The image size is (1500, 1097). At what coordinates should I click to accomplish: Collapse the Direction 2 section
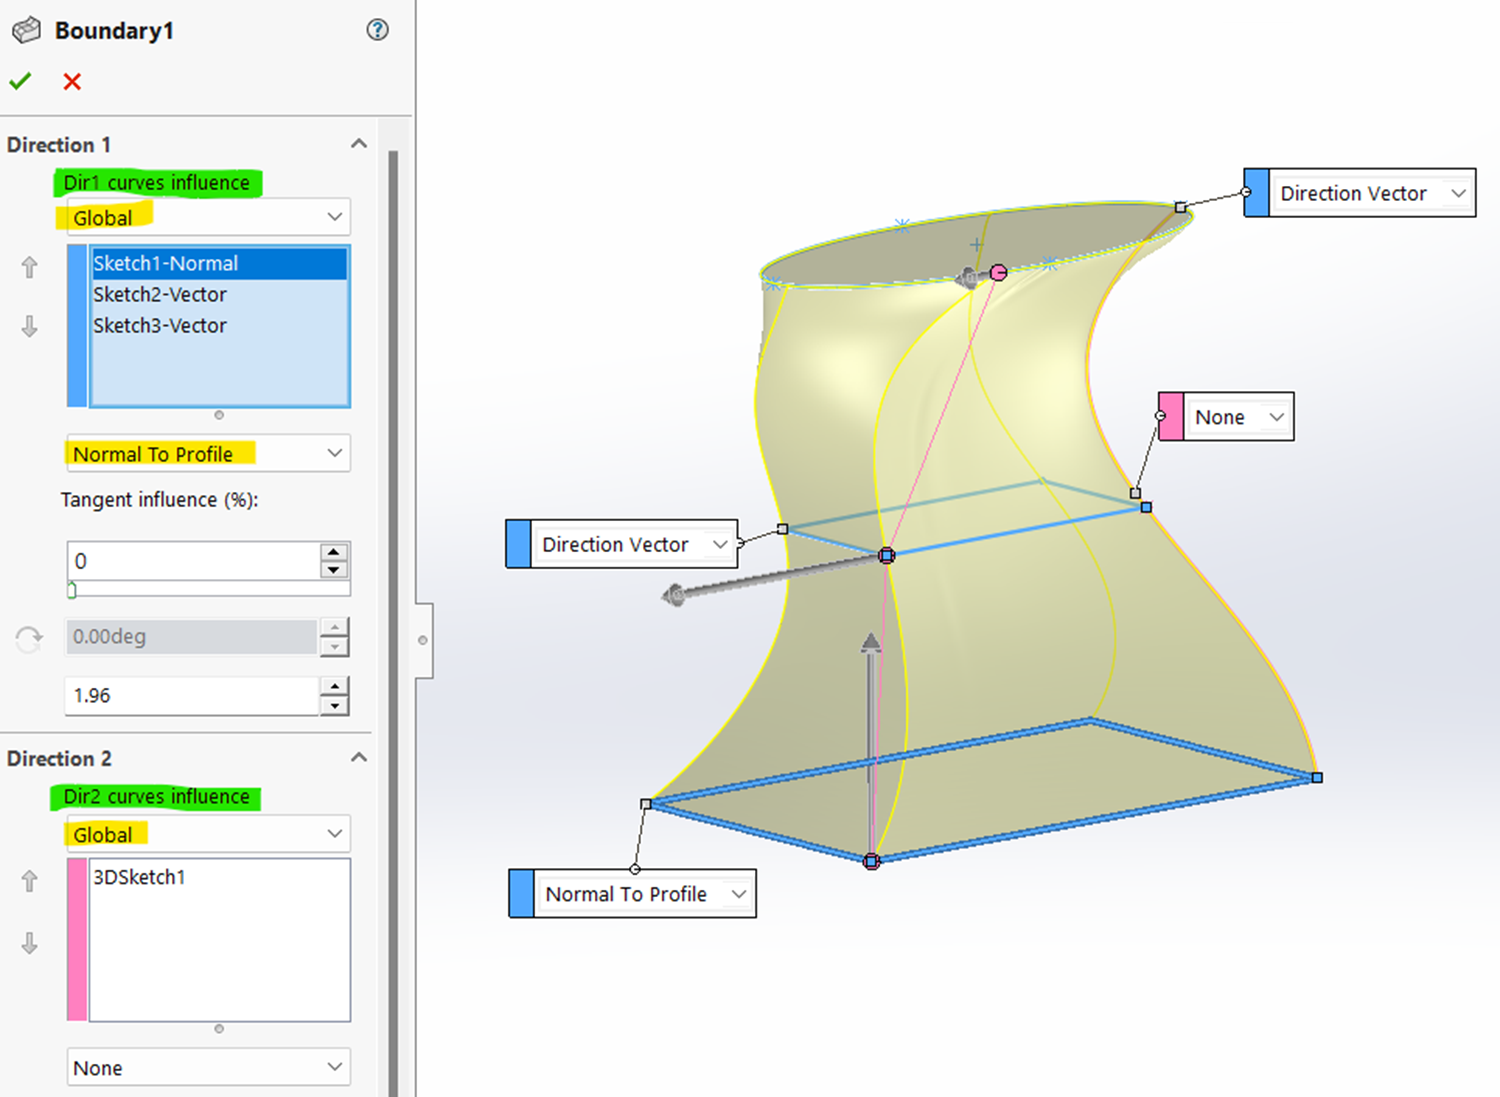pos(359,757)
